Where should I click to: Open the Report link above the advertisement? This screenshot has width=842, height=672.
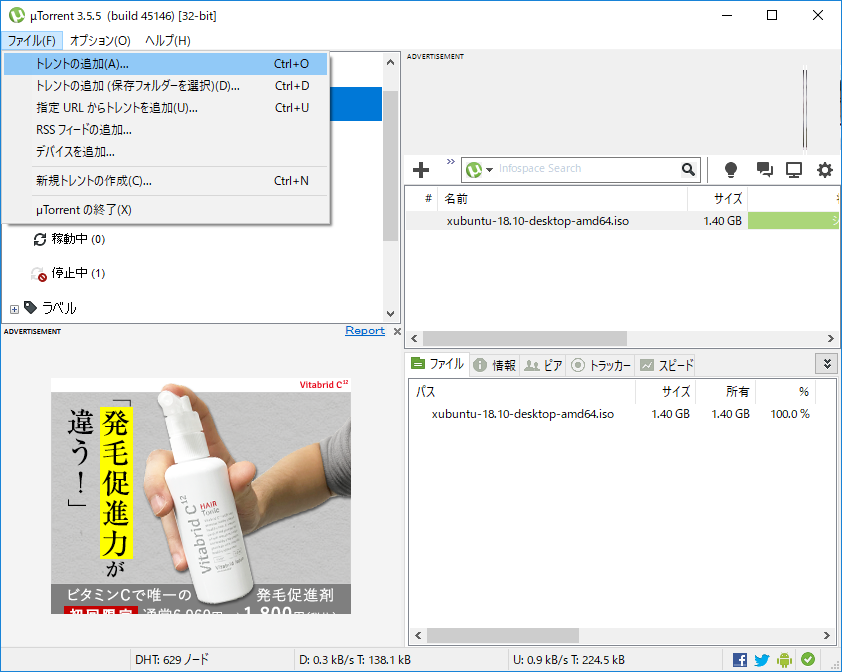click(365, 330)
